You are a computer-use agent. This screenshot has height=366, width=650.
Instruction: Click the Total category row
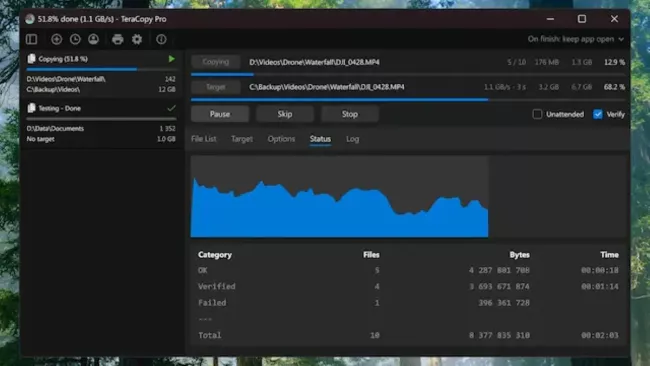tap(408, 335)
